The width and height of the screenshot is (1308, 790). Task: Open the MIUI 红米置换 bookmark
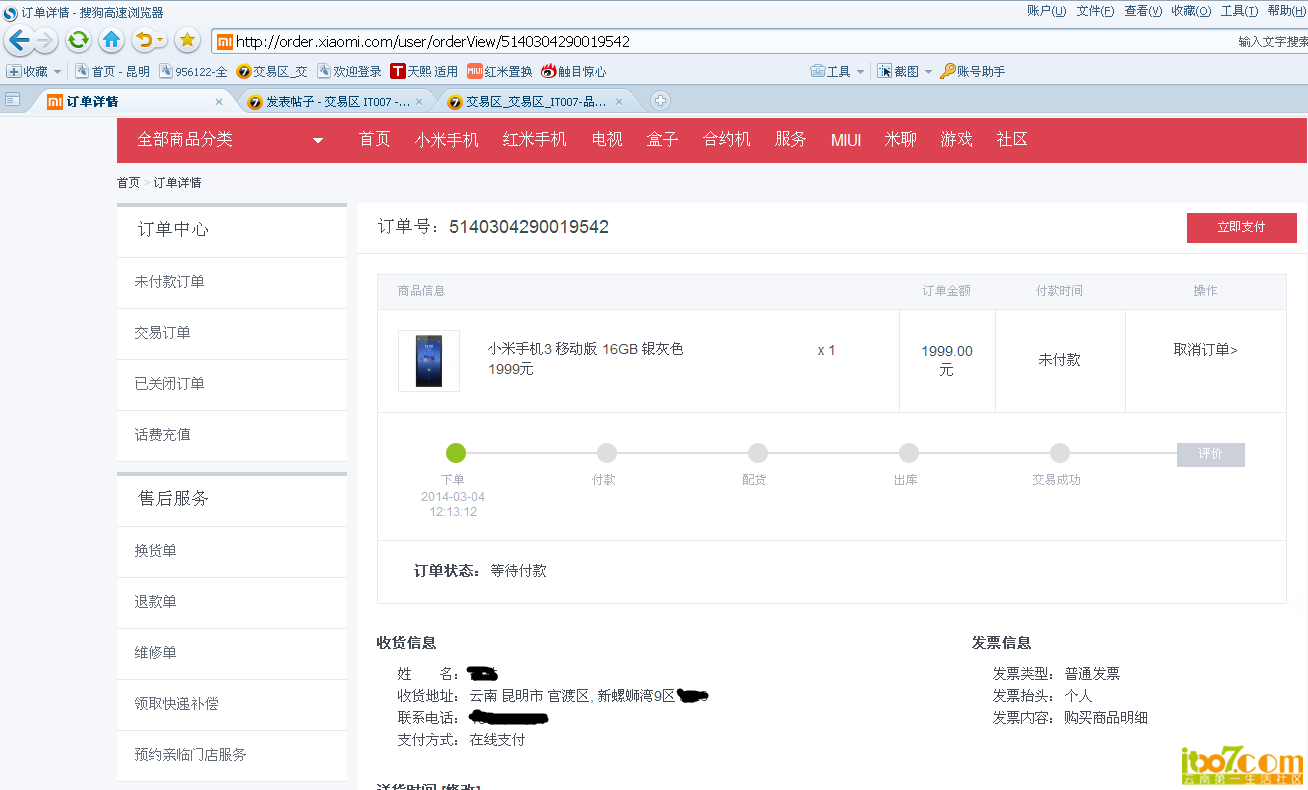coord(499,72)
